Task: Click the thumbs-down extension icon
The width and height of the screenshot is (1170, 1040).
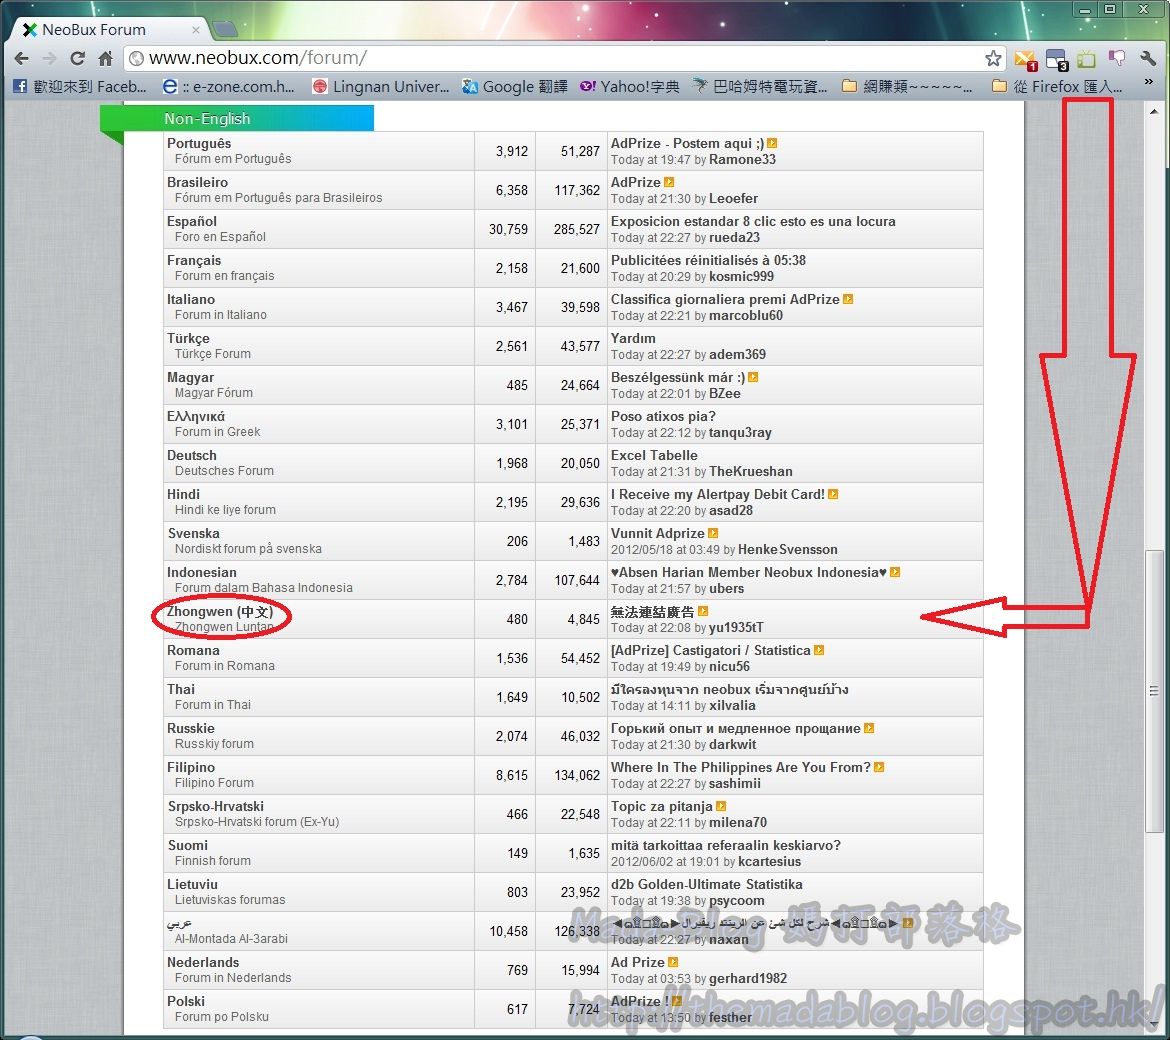Action: [x=1117, y=58]
